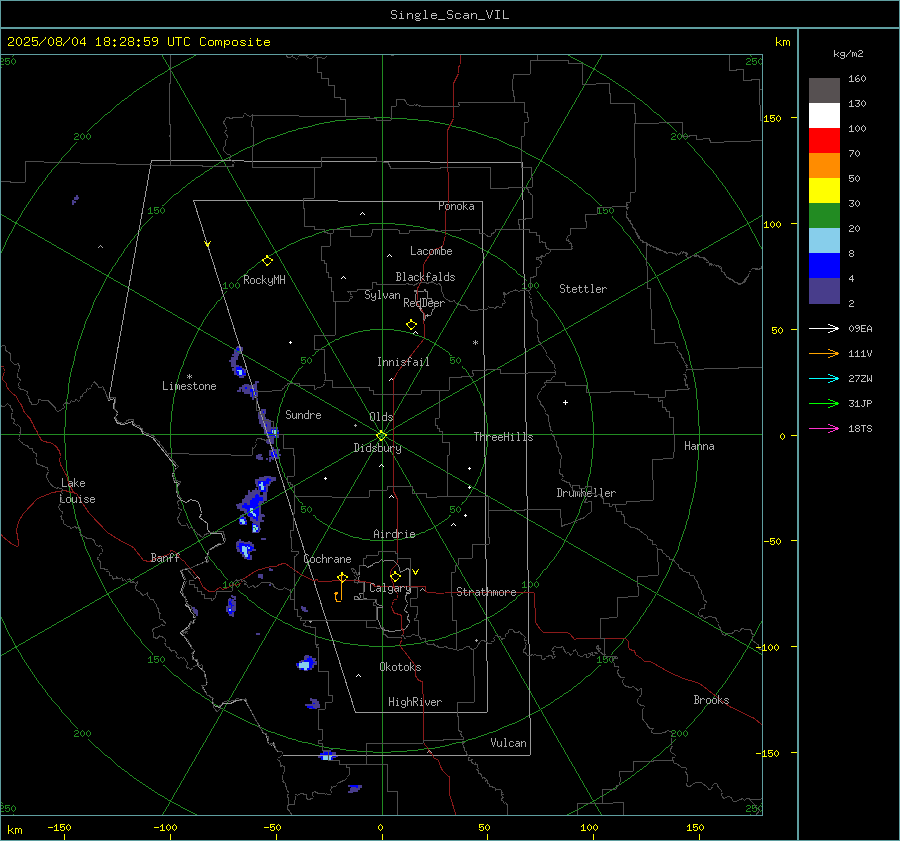The height and width of the screenshot is (841, 900).
Task: Click the white plus marker west of Hanna
Action: [x=565, y=402]
